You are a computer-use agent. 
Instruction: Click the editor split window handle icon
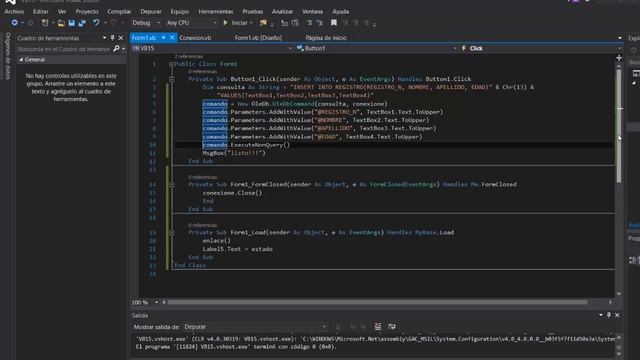pyautogui.click(x=619, y=58)
